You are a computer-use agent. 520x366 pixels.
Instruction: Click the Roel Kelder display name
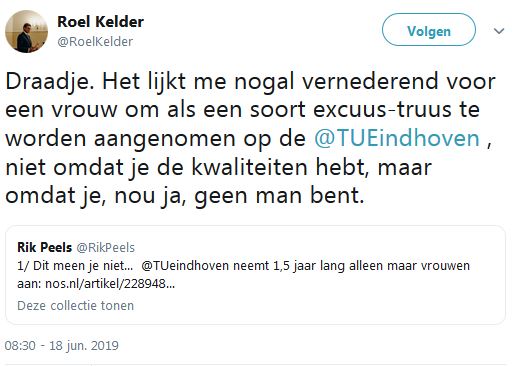point(100,22)
